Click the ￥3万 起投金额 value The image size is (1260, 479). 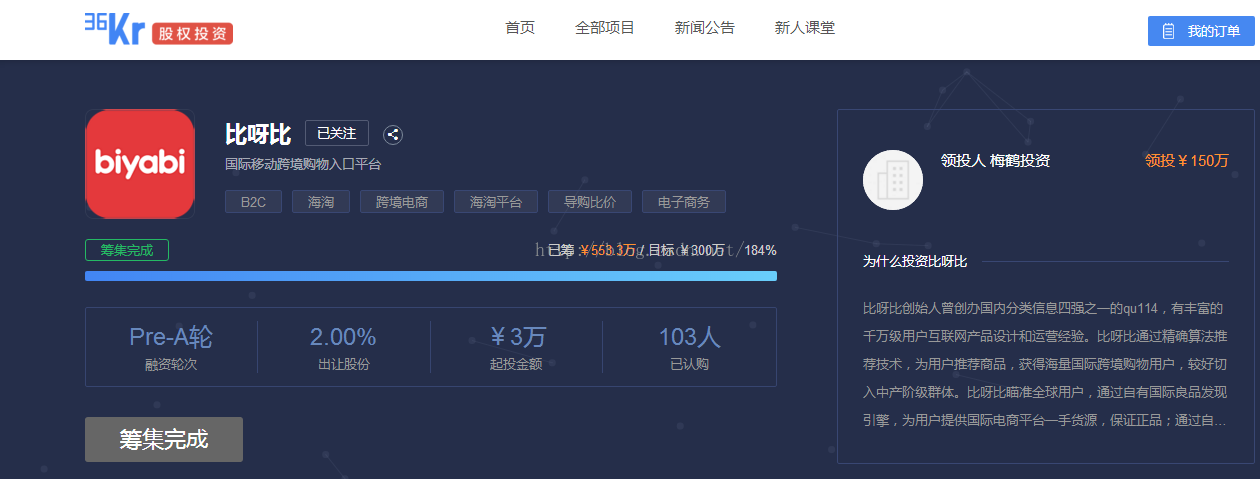(x=516, y=337)
